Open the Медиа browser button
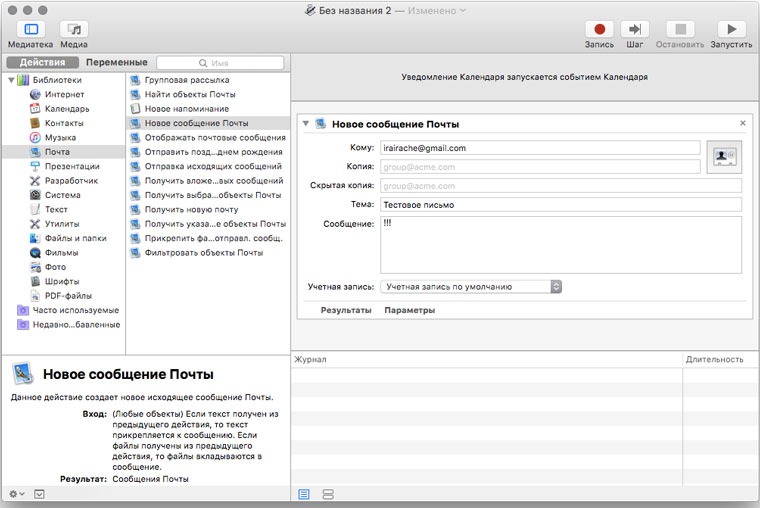Viewport: 760px width, 508px height. [x=74, y=29]
